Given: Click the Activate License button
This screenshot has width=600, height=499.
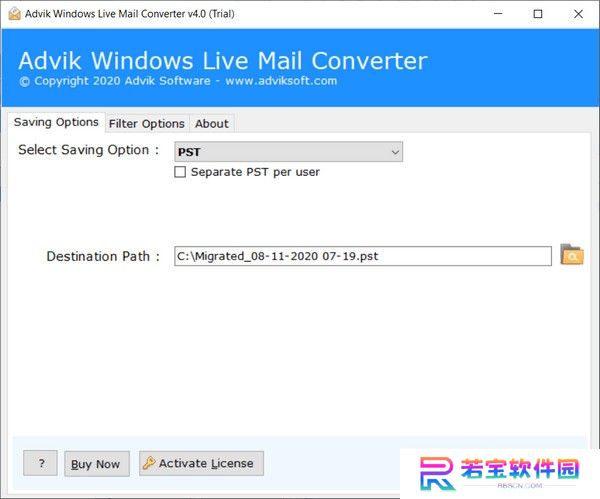Looking at the screenshot, I should pos(201,463).
